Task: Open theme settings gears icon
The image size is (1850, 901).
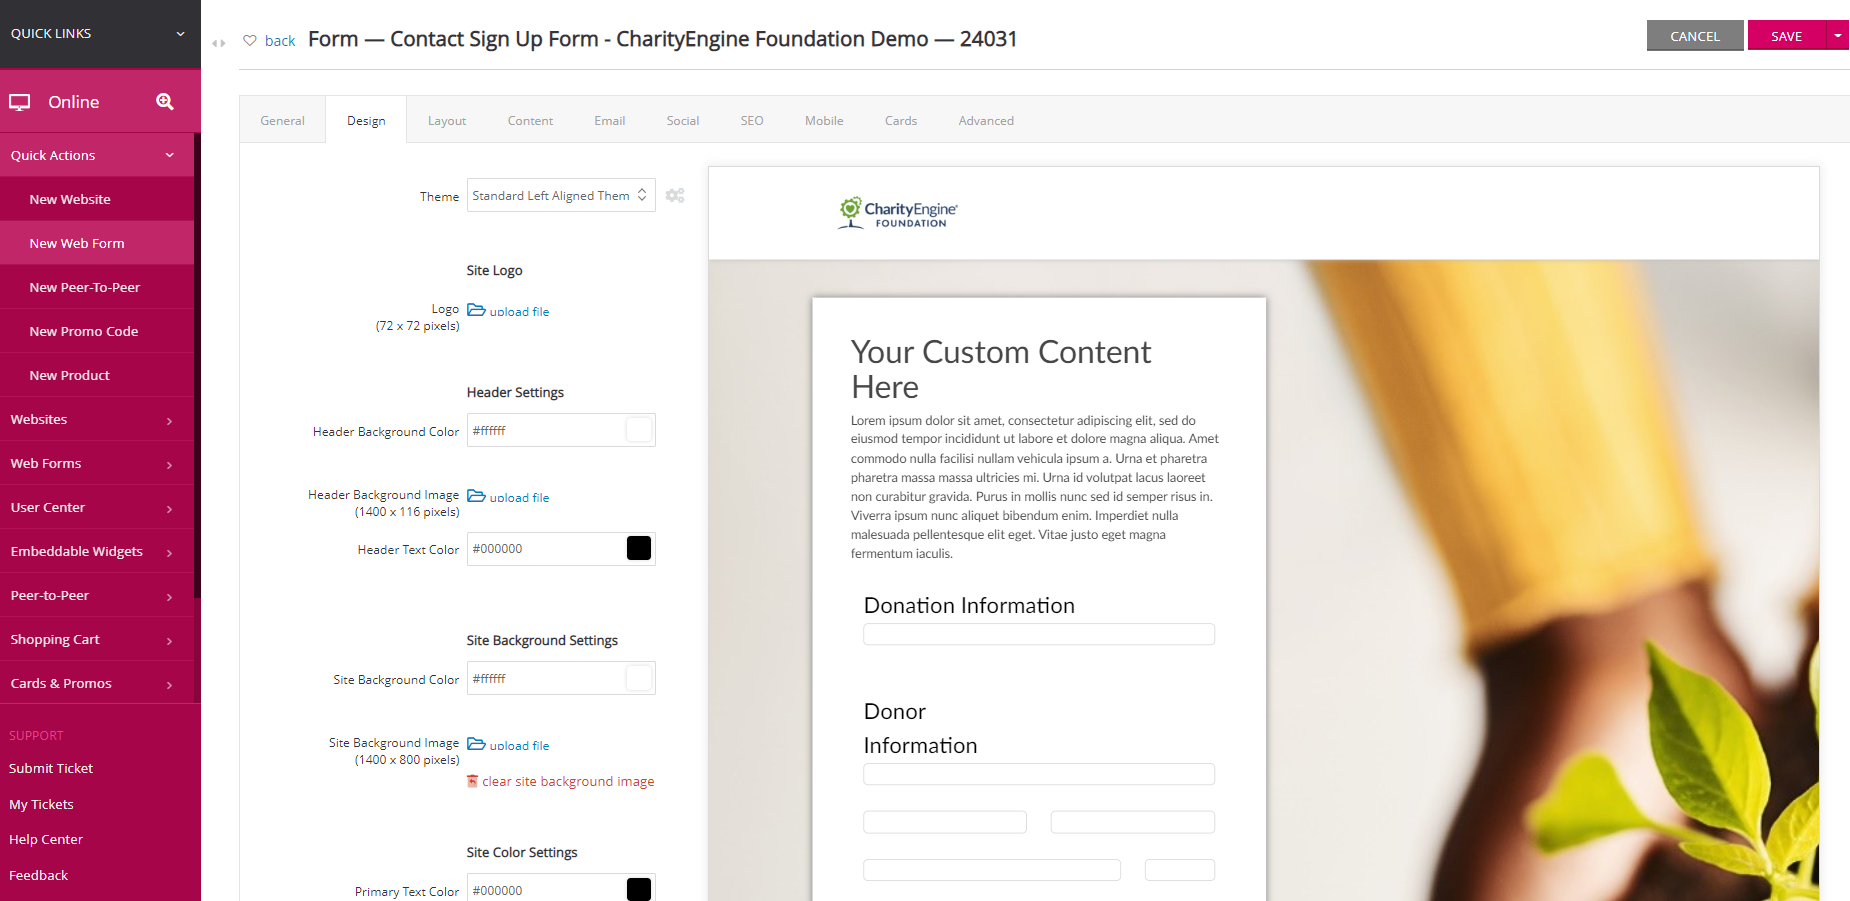Action: [x=675, y=195]
